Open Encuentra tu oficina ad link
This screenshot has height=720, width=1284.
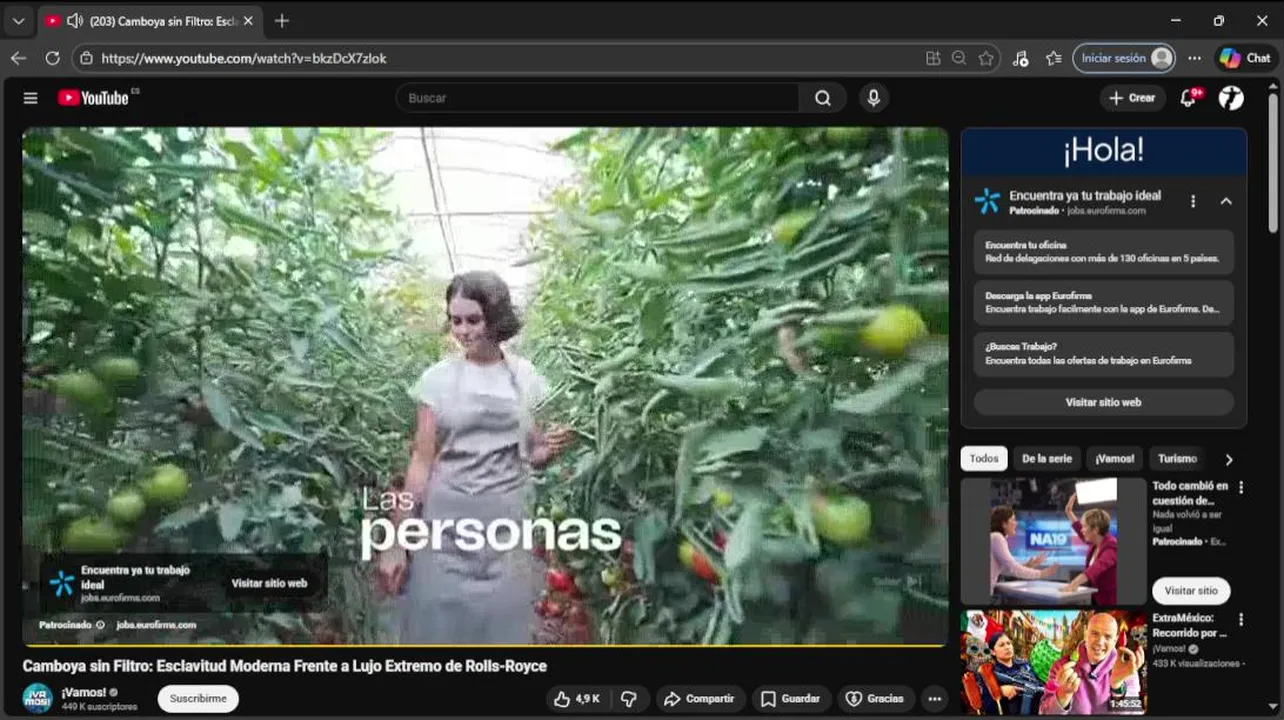[x=1103, y=251]
